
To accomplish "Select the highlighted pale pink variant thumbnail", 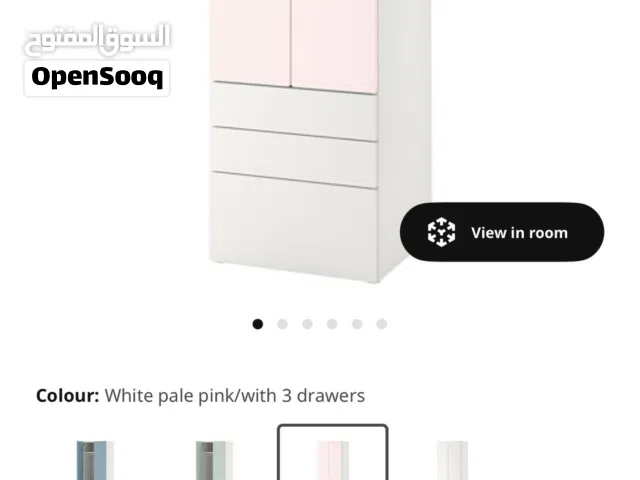I will pyautogui.click(x=333, y=452).
